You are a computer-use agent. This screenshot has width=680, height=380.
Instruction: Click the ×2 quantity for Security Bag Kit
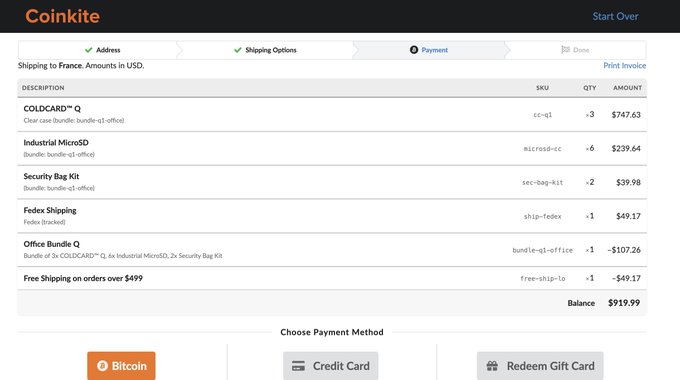pyautogui.click(x=590, y=182)
